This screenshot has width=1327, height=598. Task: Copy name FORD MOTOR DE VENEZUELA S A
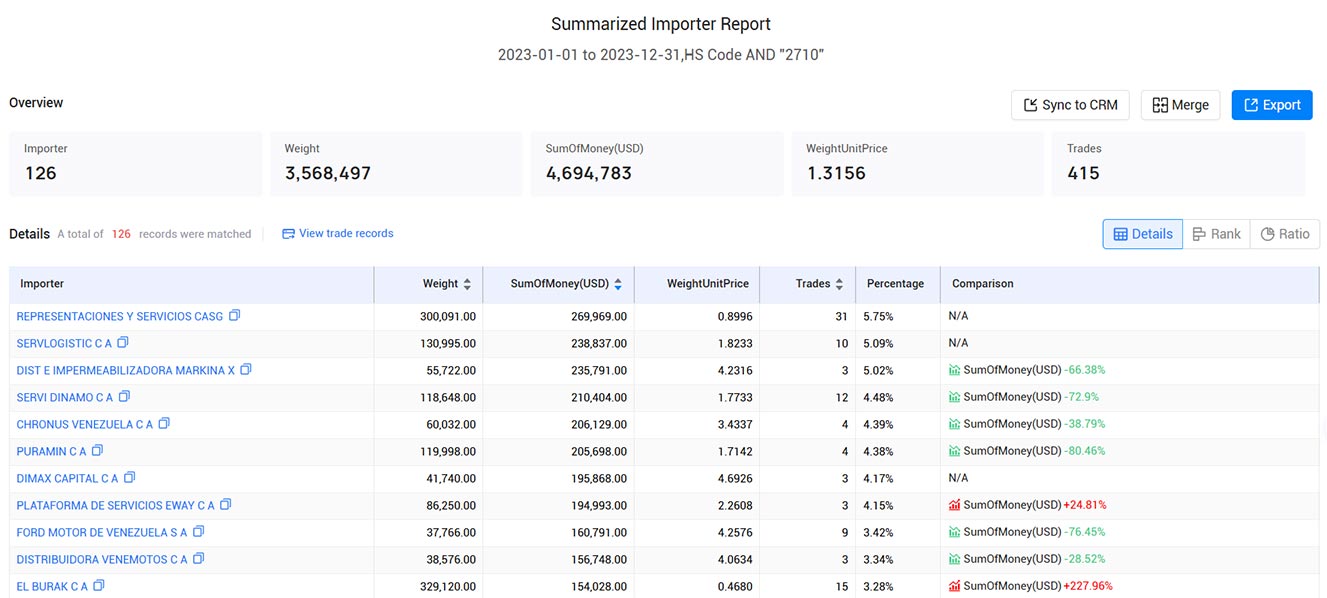pos(198,532)
